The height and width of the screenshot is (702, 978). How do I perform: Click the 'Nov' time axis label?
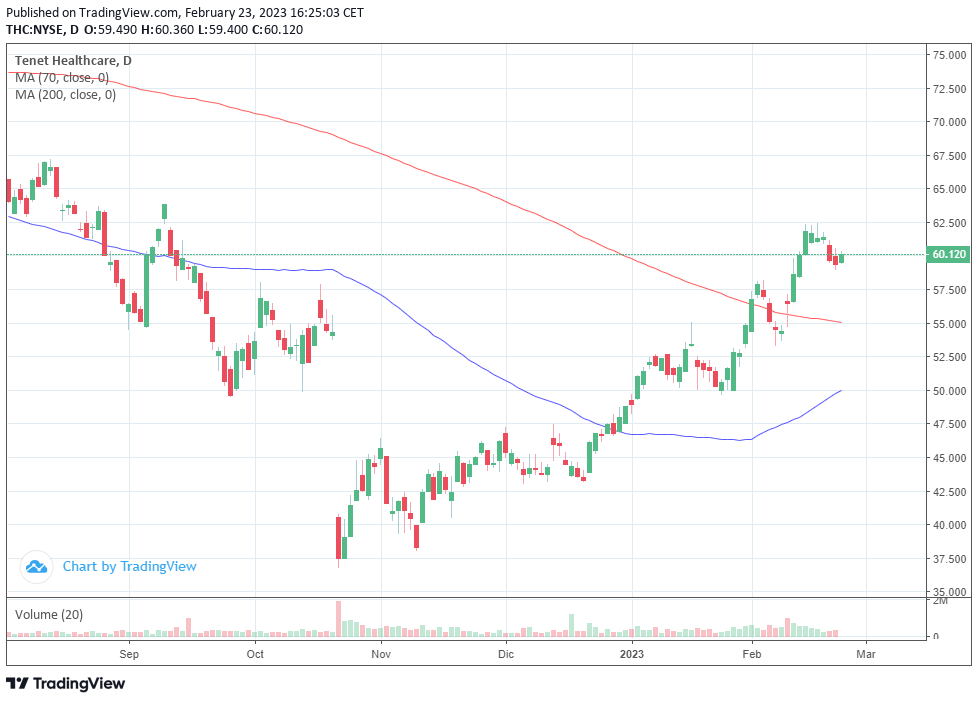point(381,654)
